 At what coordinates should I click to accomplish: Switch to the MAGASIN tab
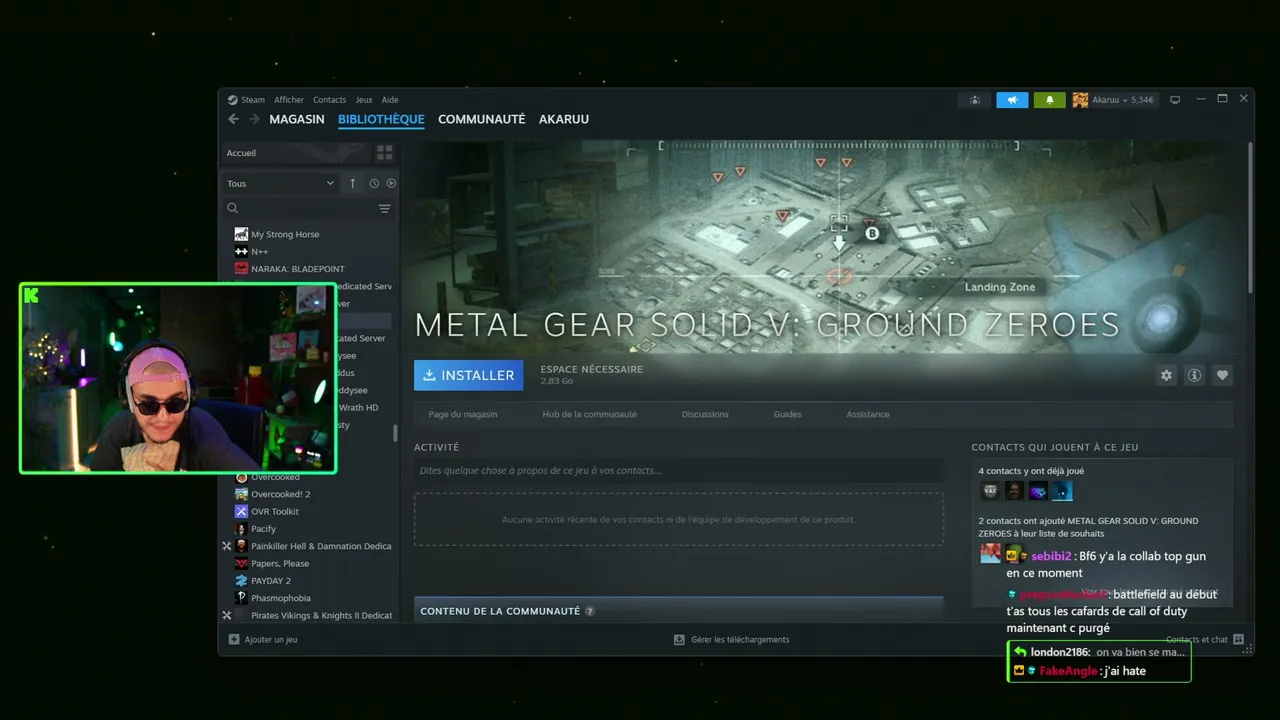click(297, 119)
